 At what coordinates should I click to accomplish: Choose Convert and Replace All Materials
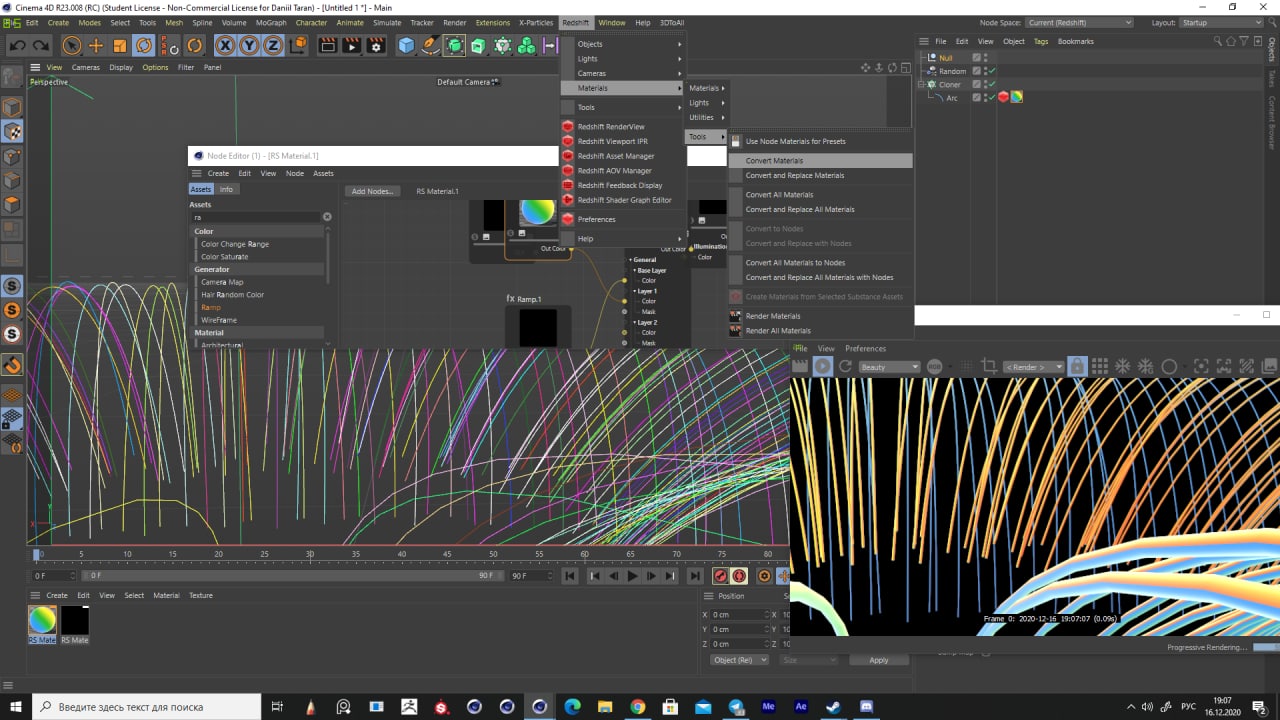(820, 209)
